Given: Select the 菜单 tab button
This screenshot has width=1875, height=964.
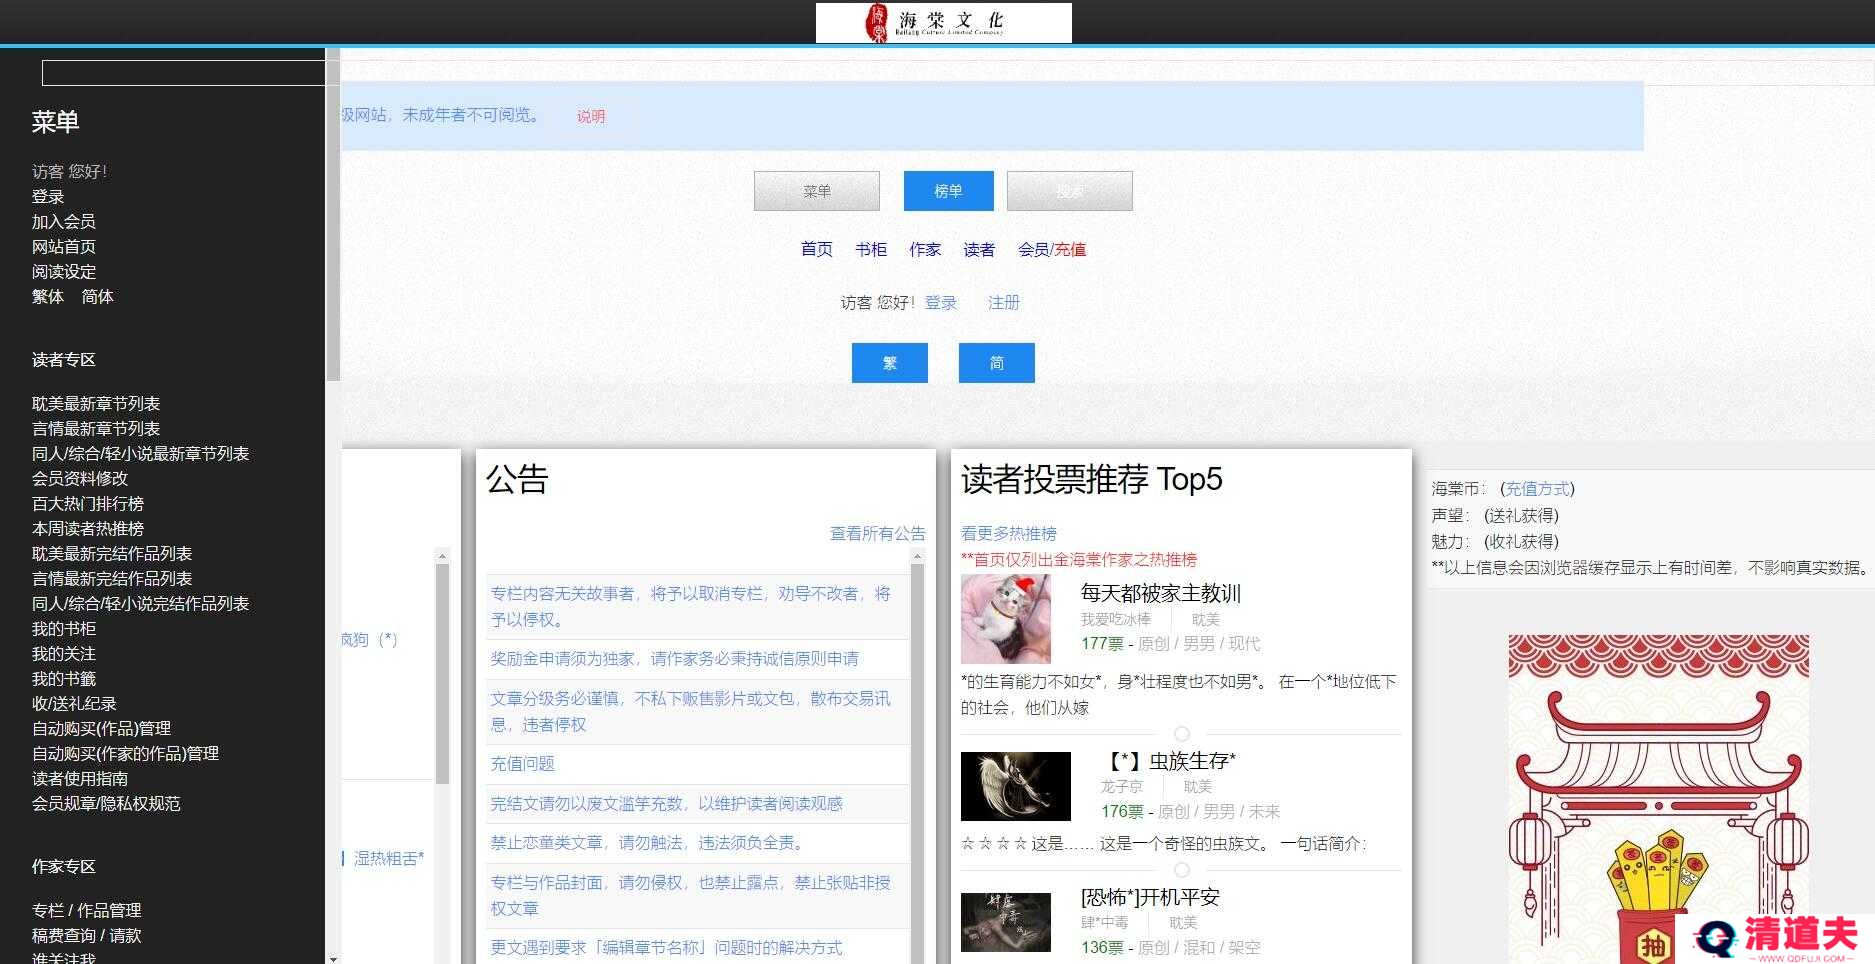Looking at the screenshot, I should click(x=816, y=191).
